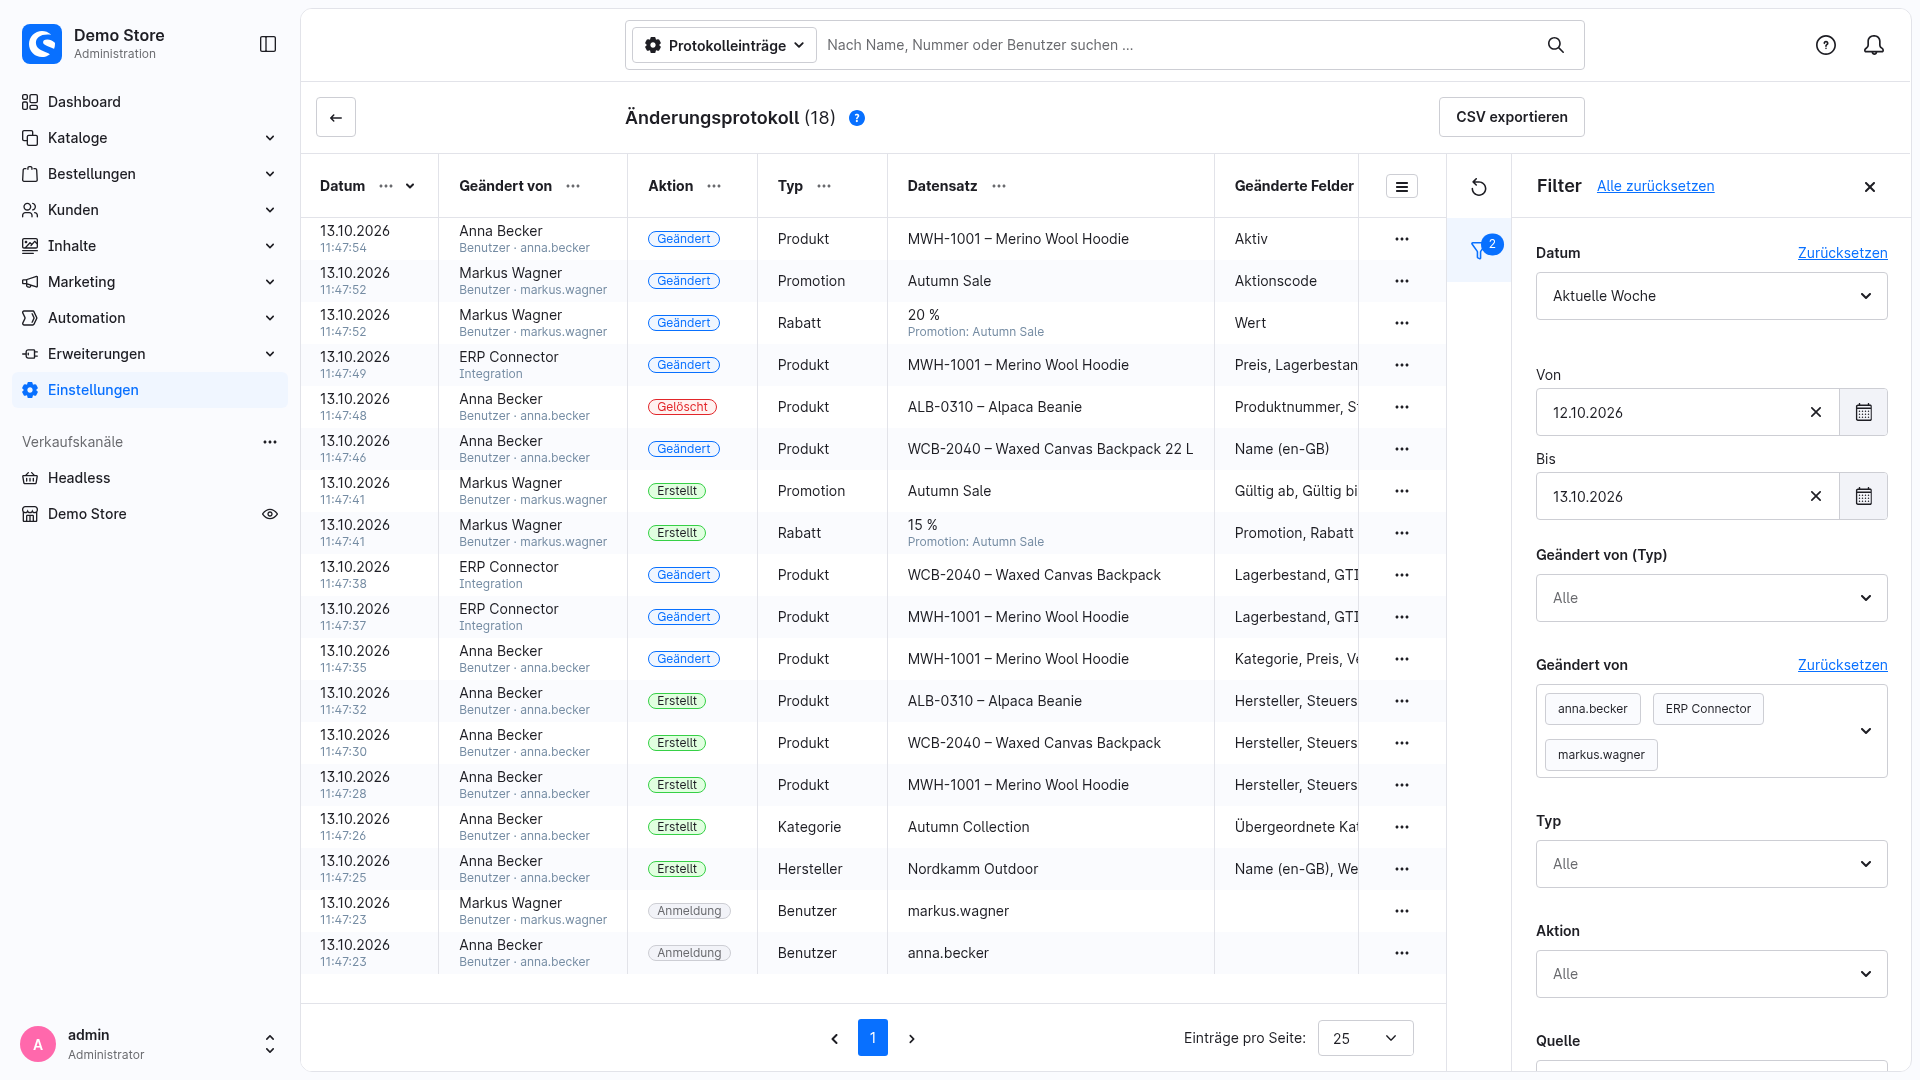The height and width of the screenshot is (1080, 1920).
Task: Open Einstellungen in the sidebar
Action: [x=150, y=390]
